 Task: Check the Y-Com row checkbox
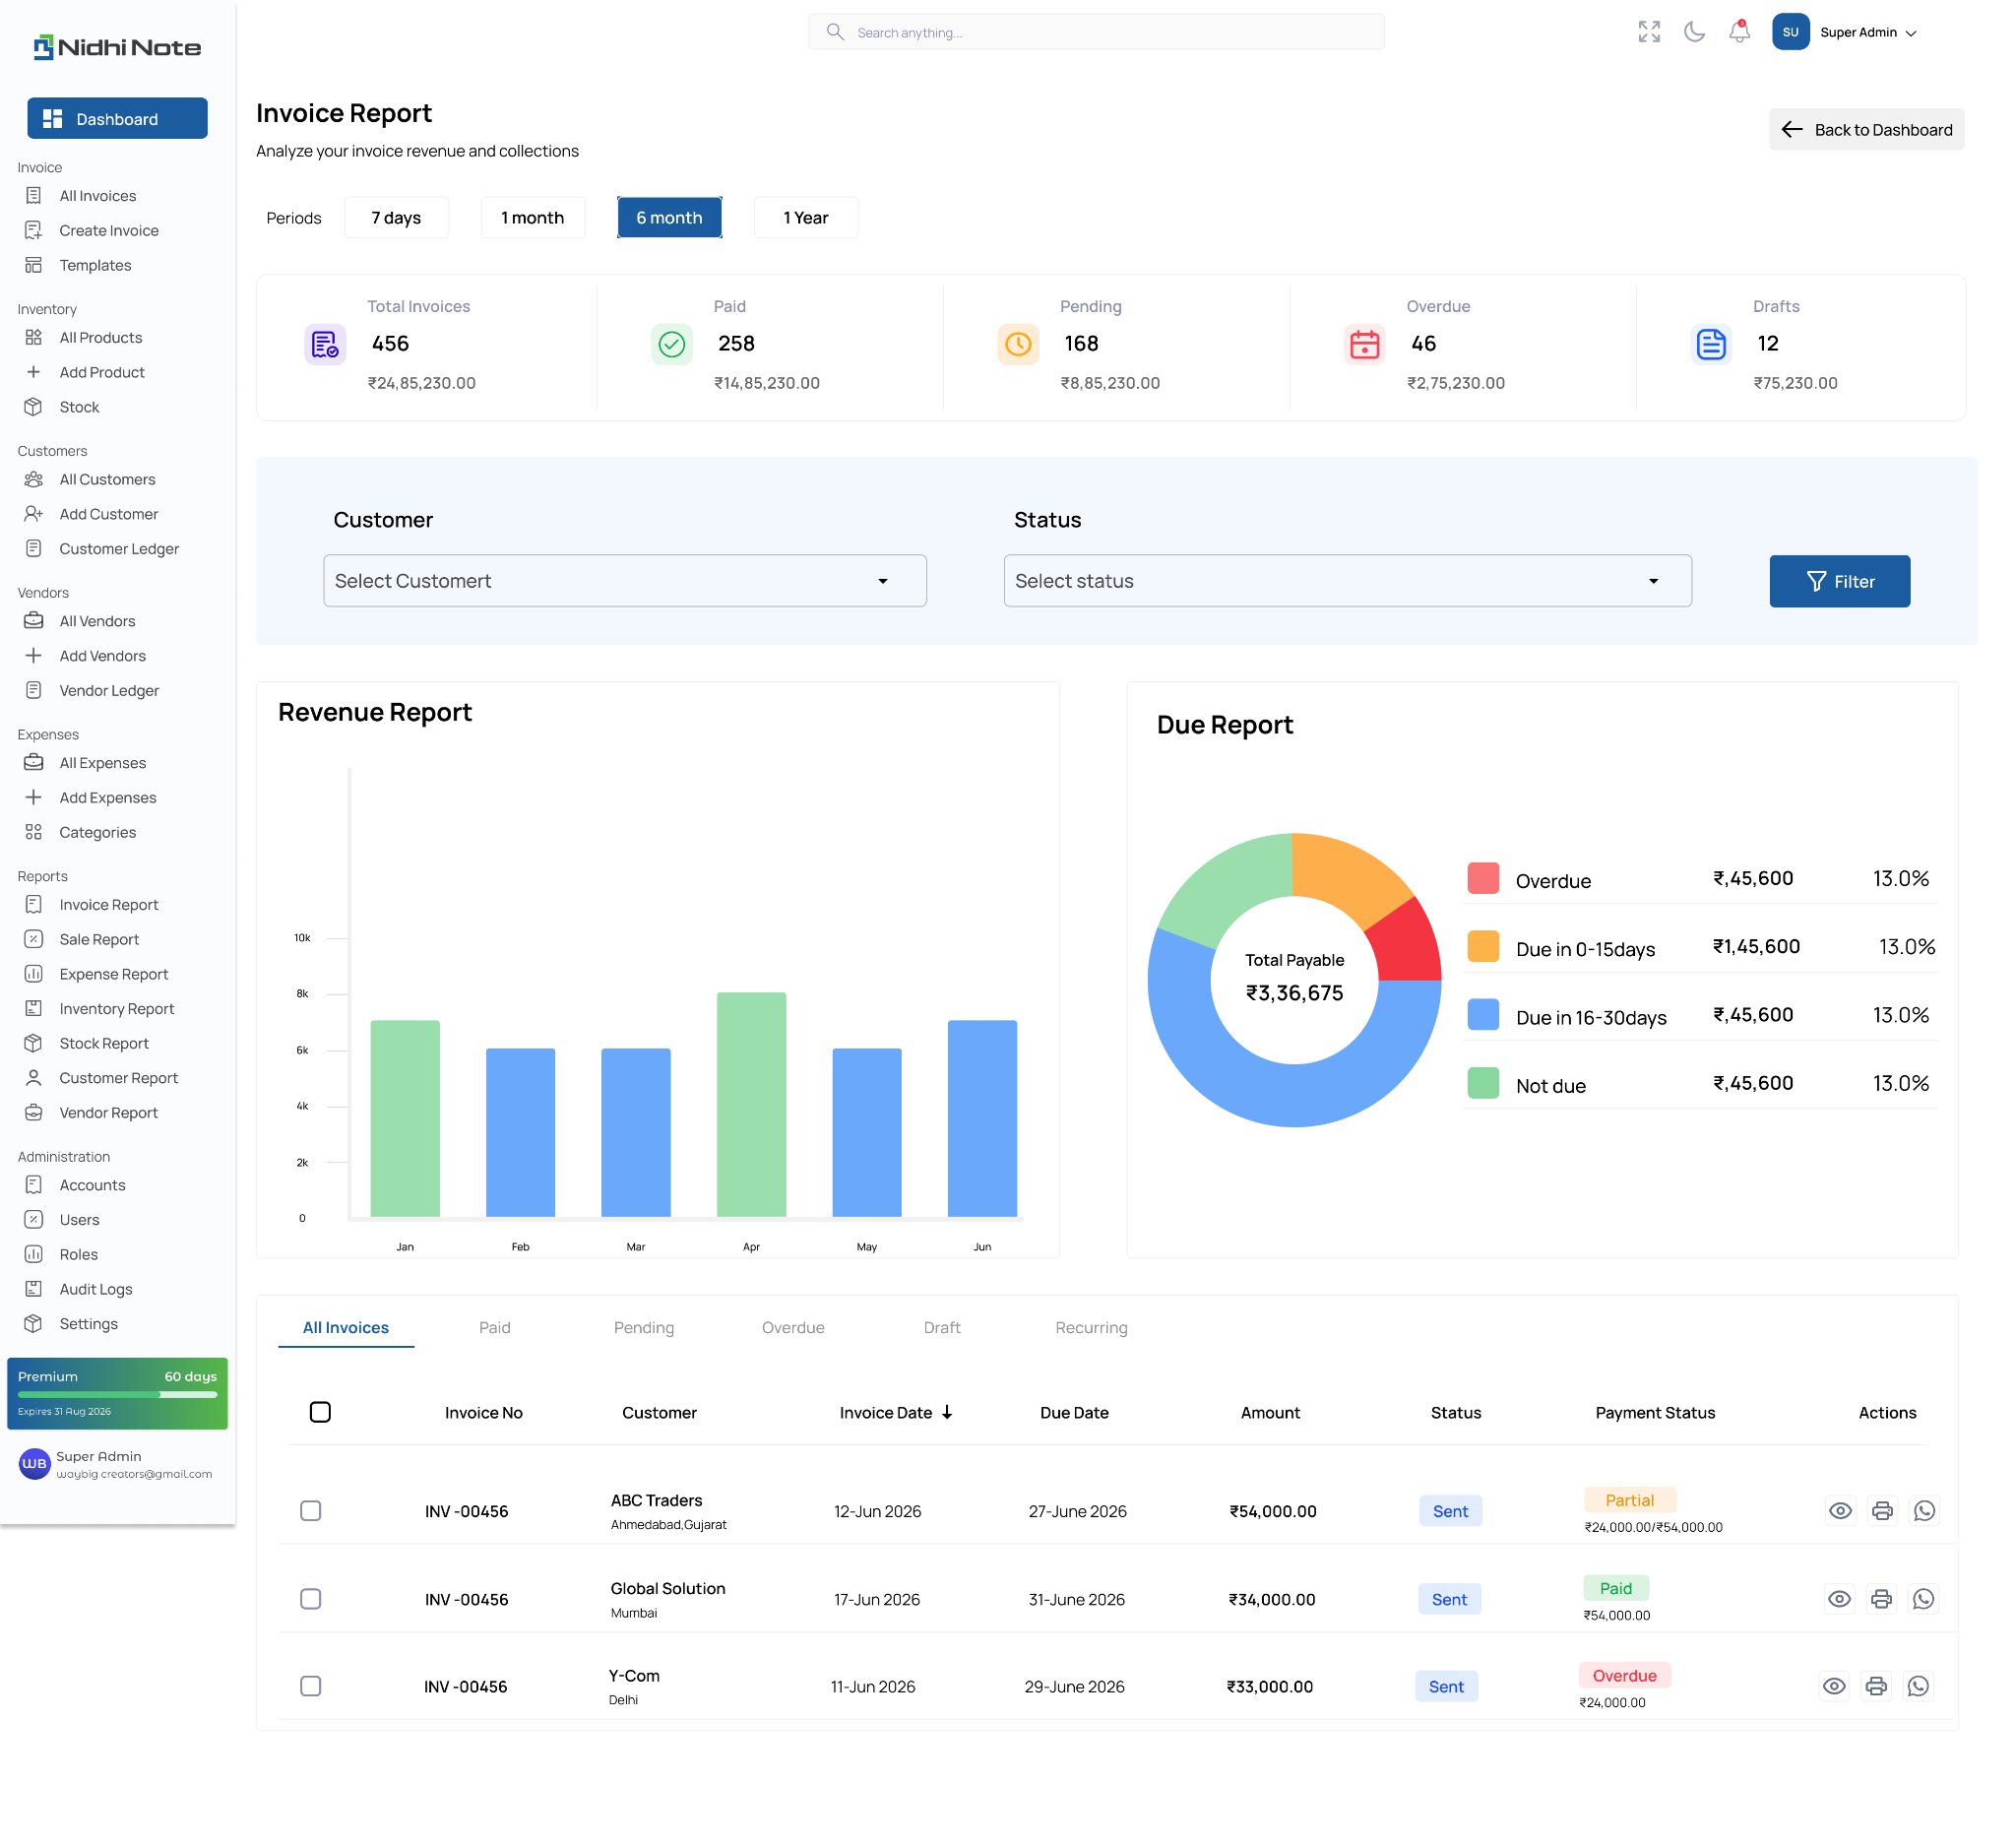tap(311, 1686)
